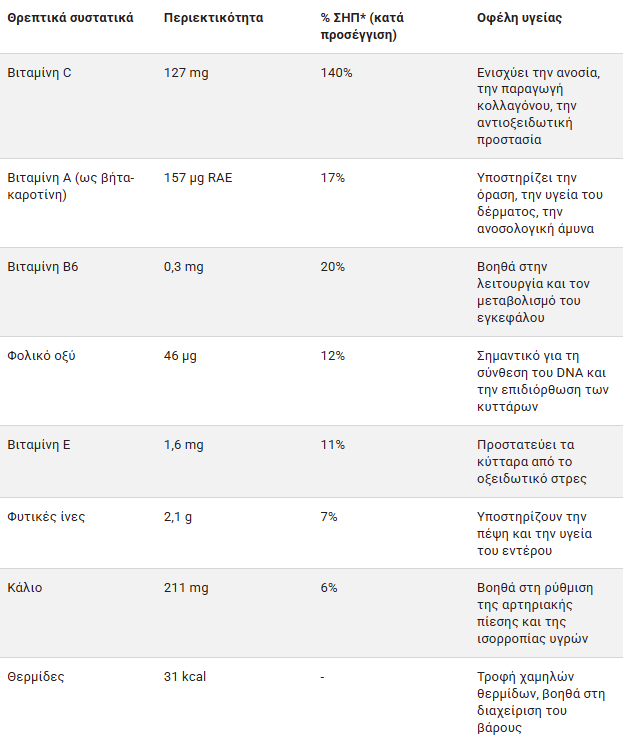Click the '140%' percentage cell

tap(336, 73)
